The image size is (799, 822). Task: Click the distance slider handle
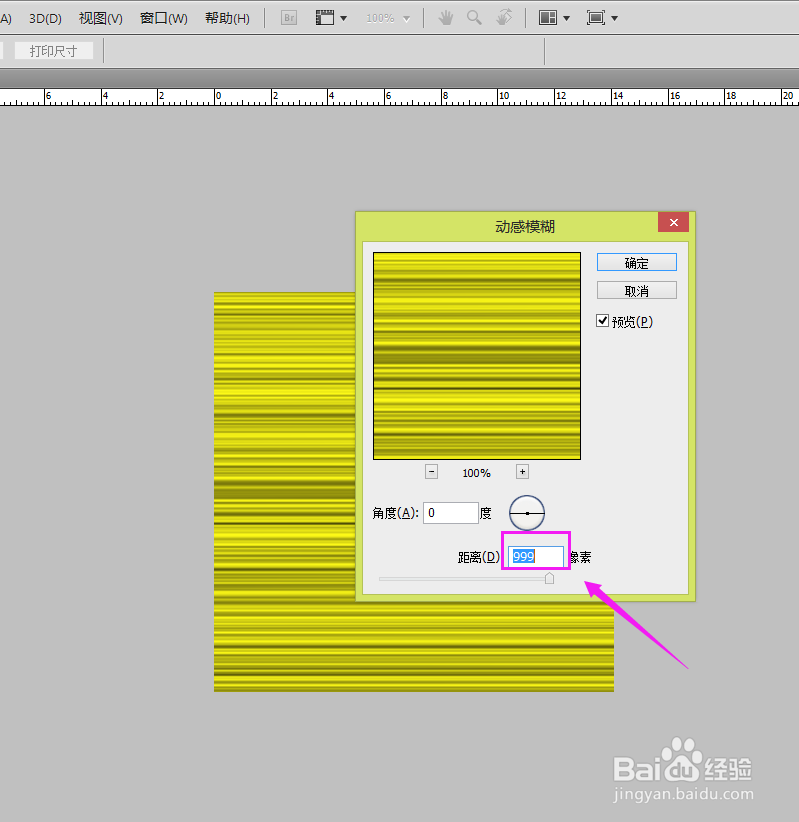tap(549, 578)
